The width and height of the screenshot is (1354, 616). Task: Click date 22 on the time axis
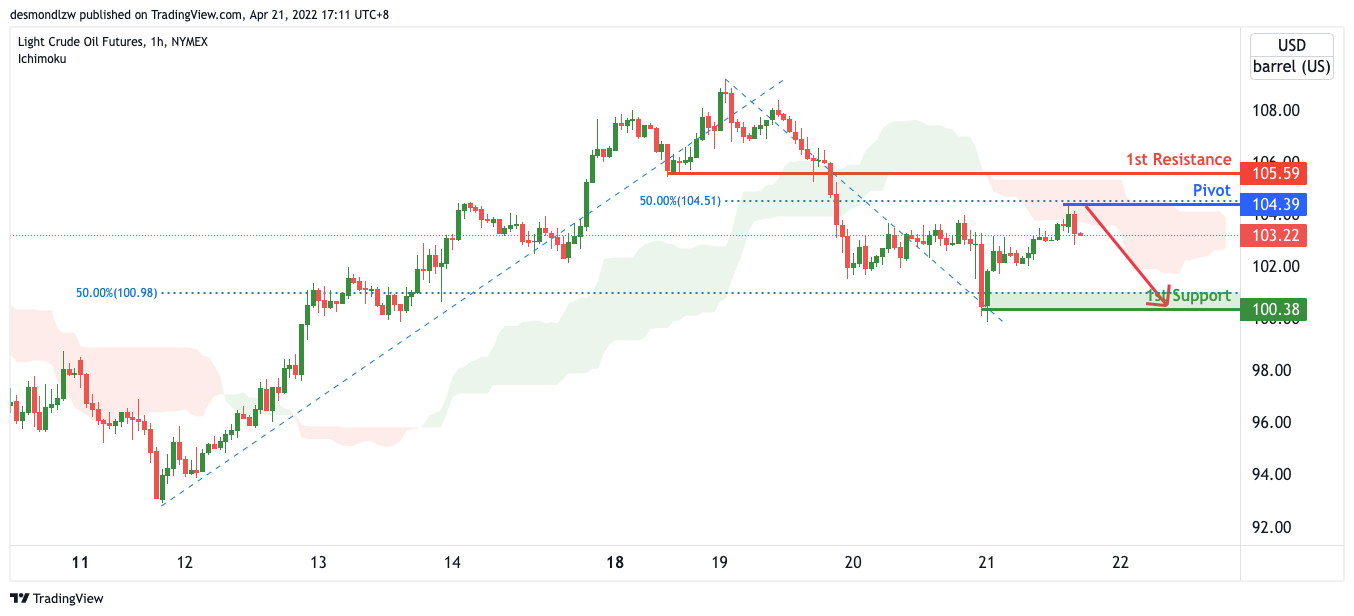[x=1120, y=562]
